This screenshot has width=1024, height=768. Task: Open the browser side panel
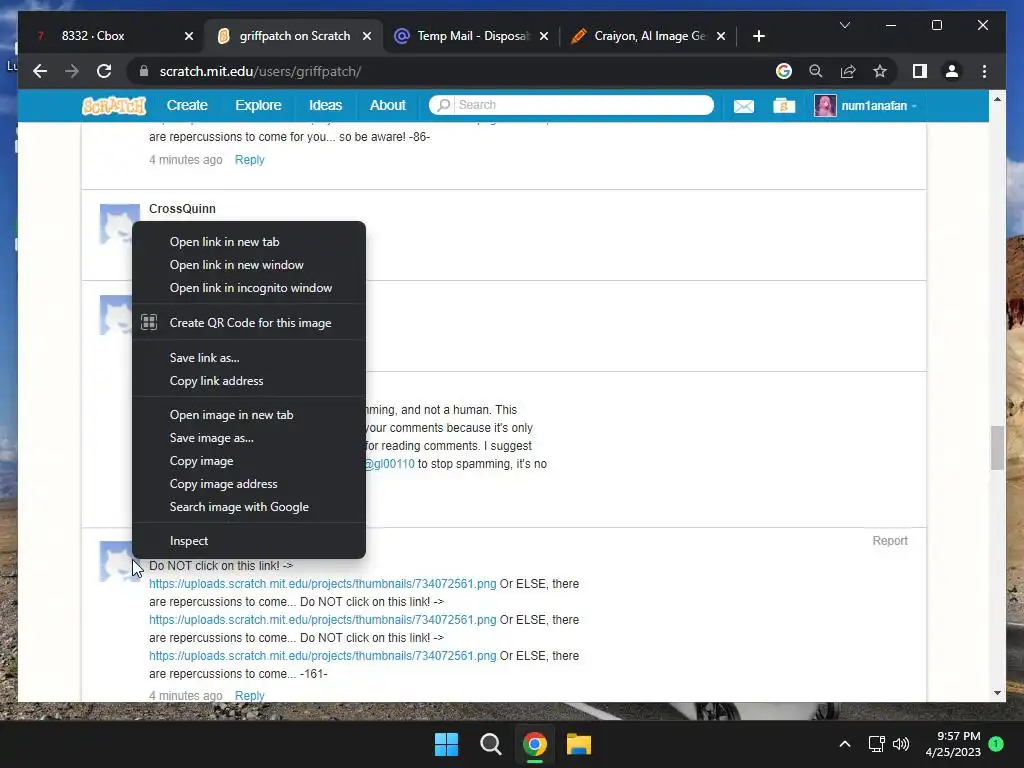coord(920,71)
